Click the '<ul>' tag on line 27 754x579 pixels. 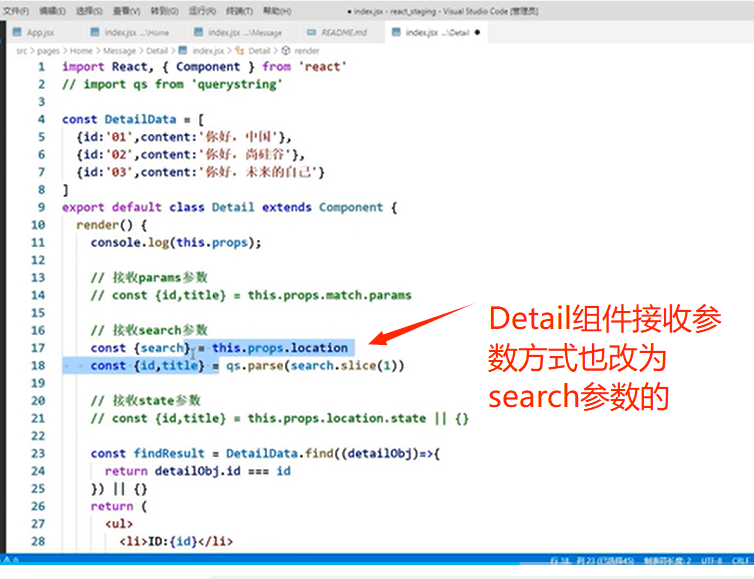pyautogui.click(x=119, y=524)
